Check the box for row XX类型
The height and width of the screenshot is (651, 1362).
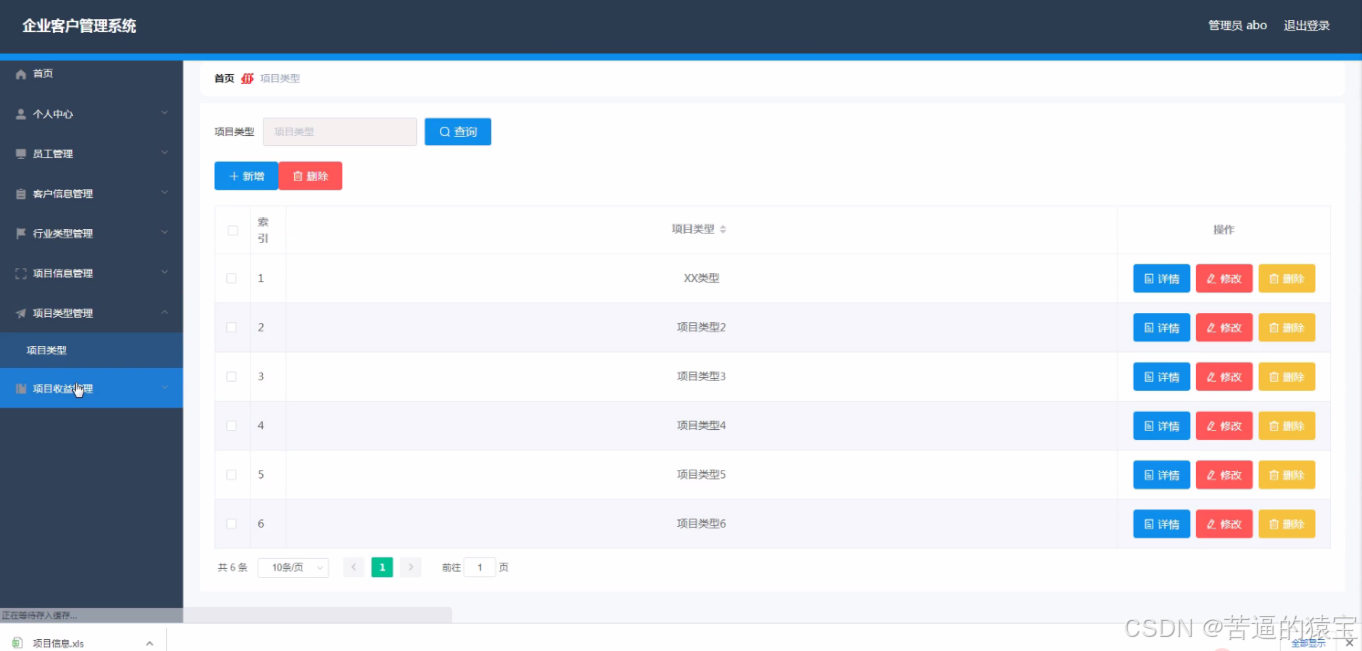tap(232, 278)
